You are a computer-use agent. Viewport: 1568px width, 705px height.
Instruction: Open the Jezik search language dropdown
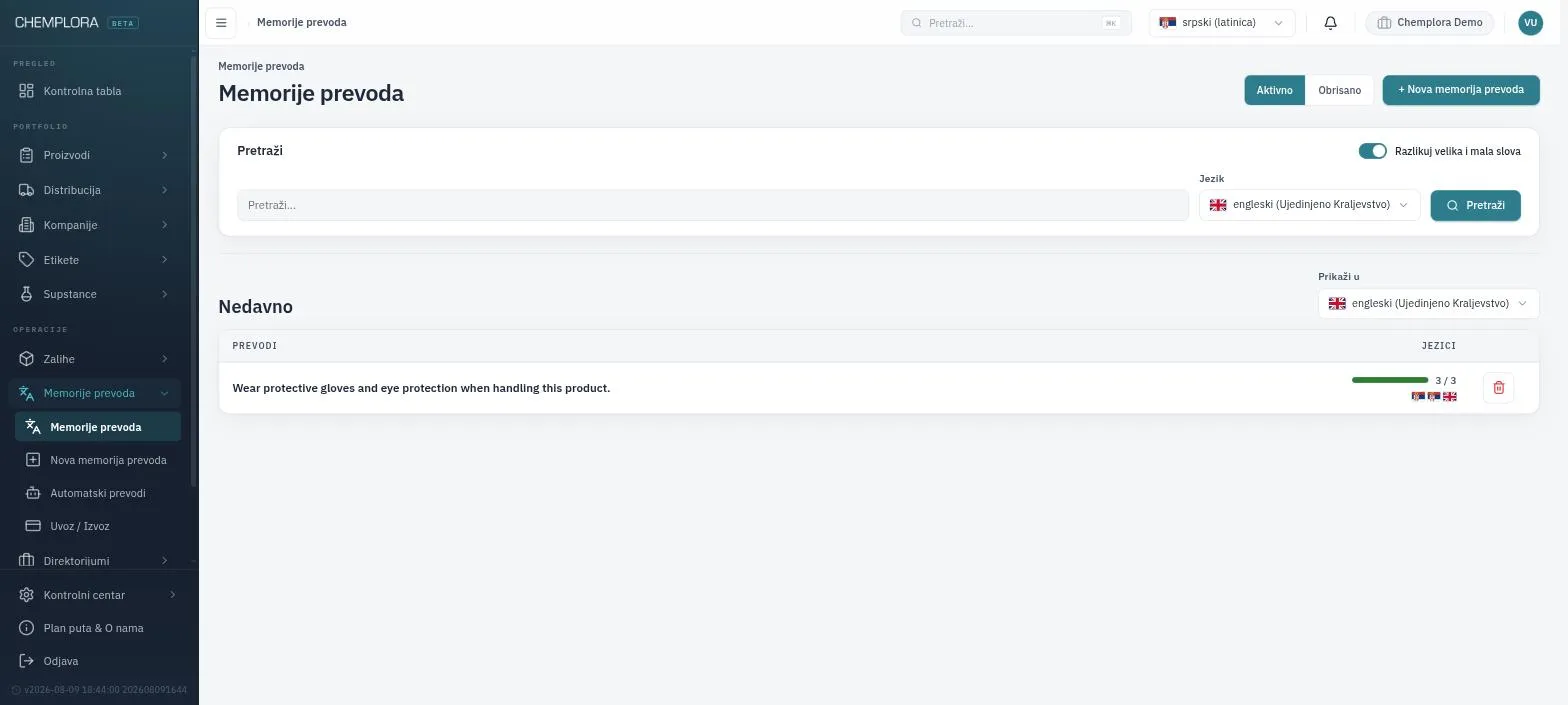point(1309,205)
